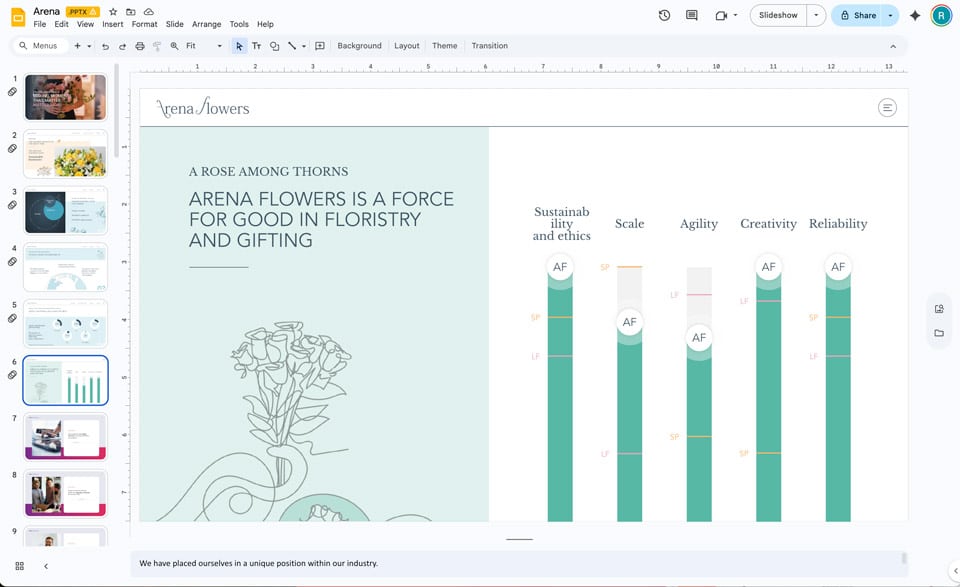Open the Insert menu
The image size is (960, 587).
click(x=112, y=24)
